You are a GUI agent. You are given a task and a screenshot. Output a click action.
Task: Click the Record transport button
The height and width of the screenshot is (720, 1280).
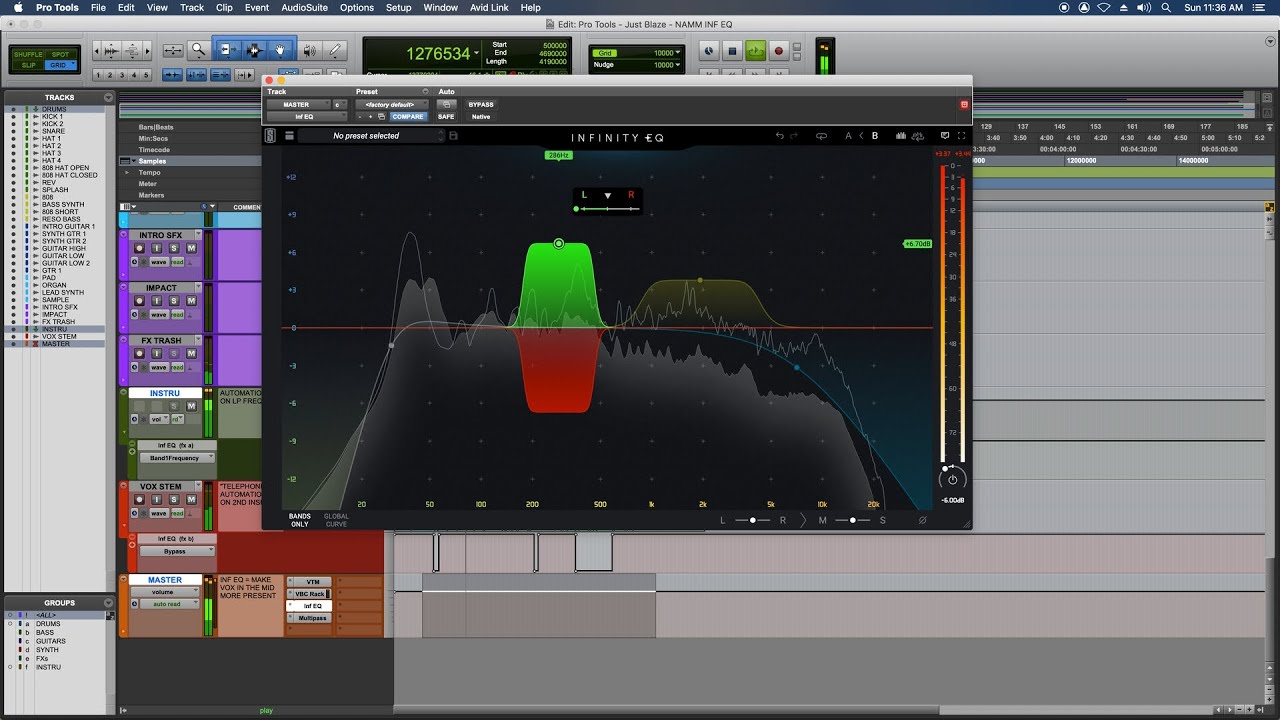click(779, 50)
